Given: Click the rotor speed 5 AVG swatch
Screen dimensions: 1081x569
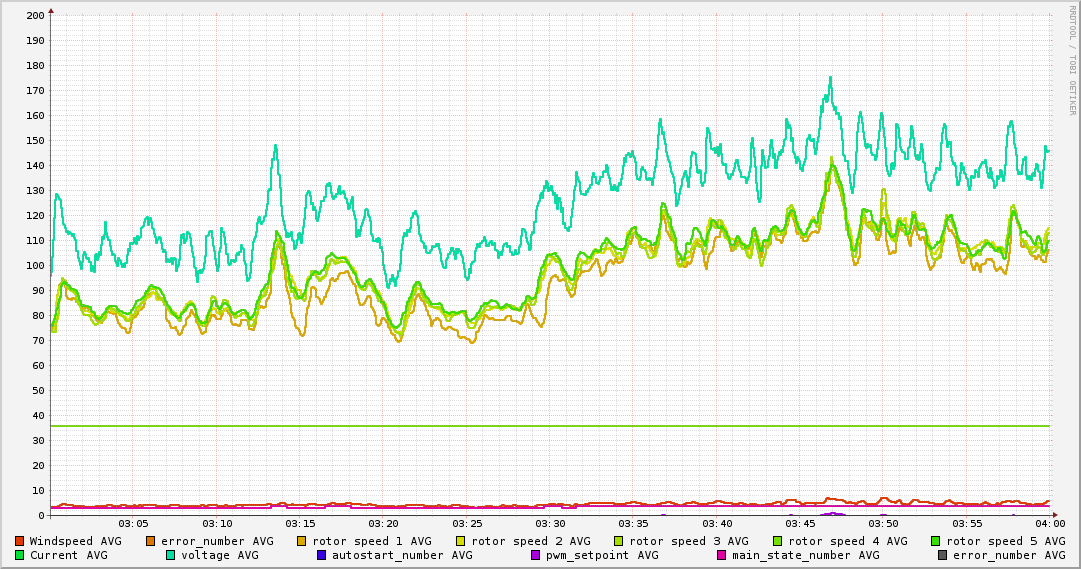Looking at the screenshot, I should click(936, 541).
